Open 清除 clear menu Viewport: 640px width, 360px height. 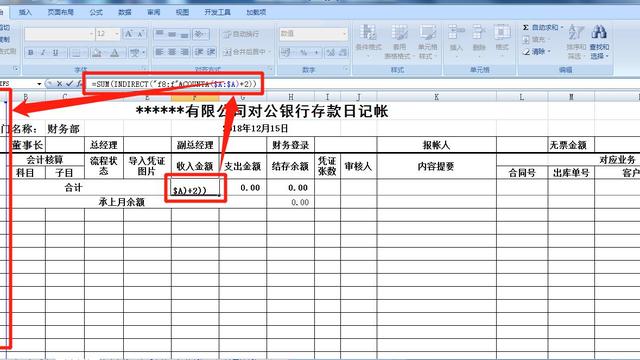tap(536, 51)
